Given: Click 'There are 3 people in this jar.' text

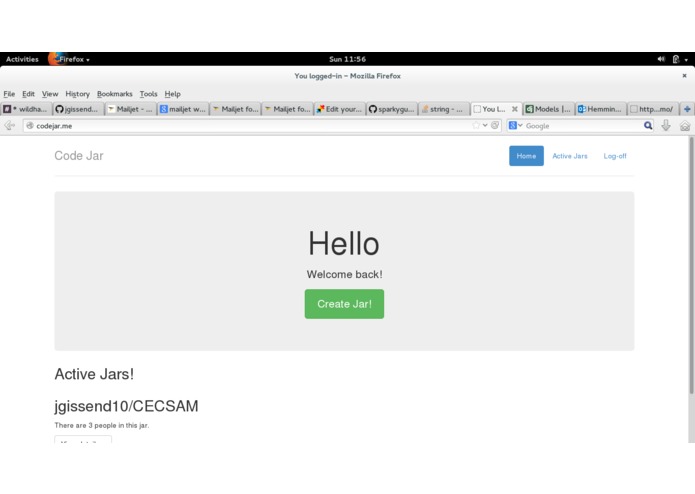Looking at the screenshot, I should click(x=102, y=425).
